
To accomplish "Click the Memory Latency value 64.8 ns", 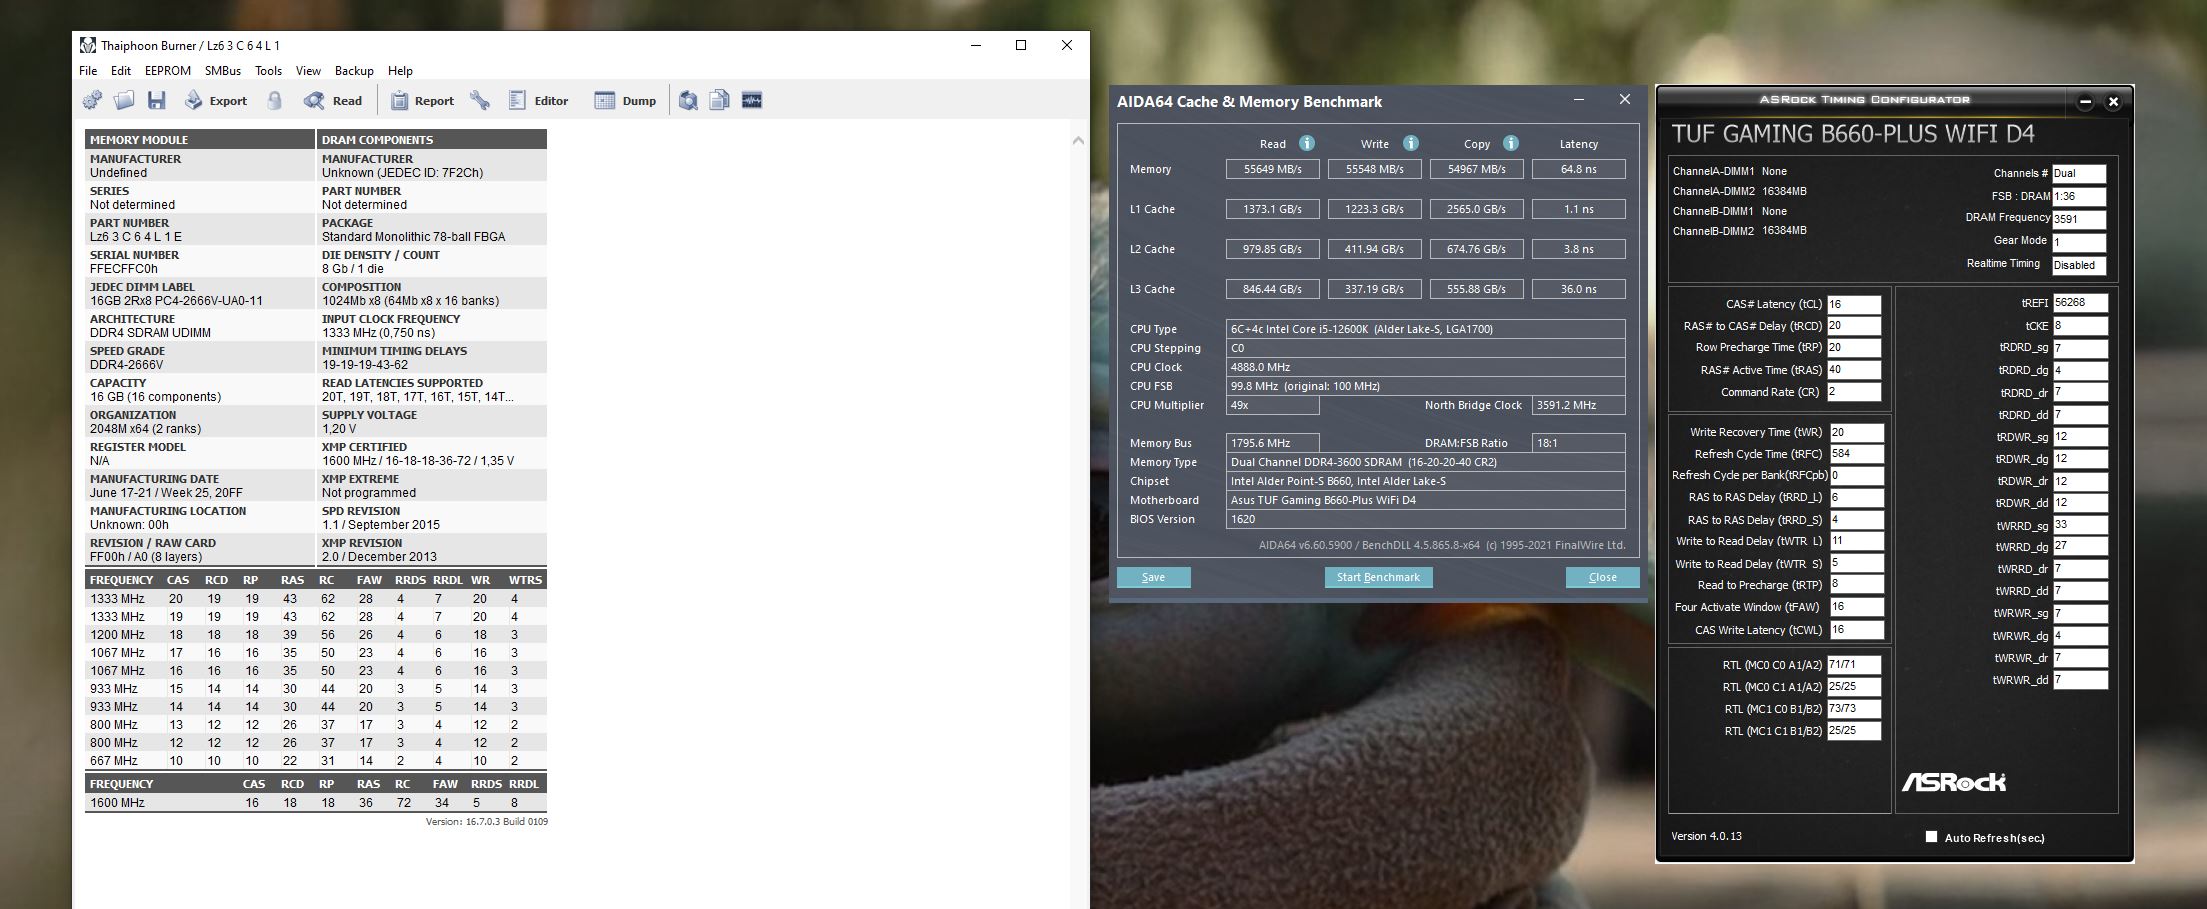I will coord(1578,169).
